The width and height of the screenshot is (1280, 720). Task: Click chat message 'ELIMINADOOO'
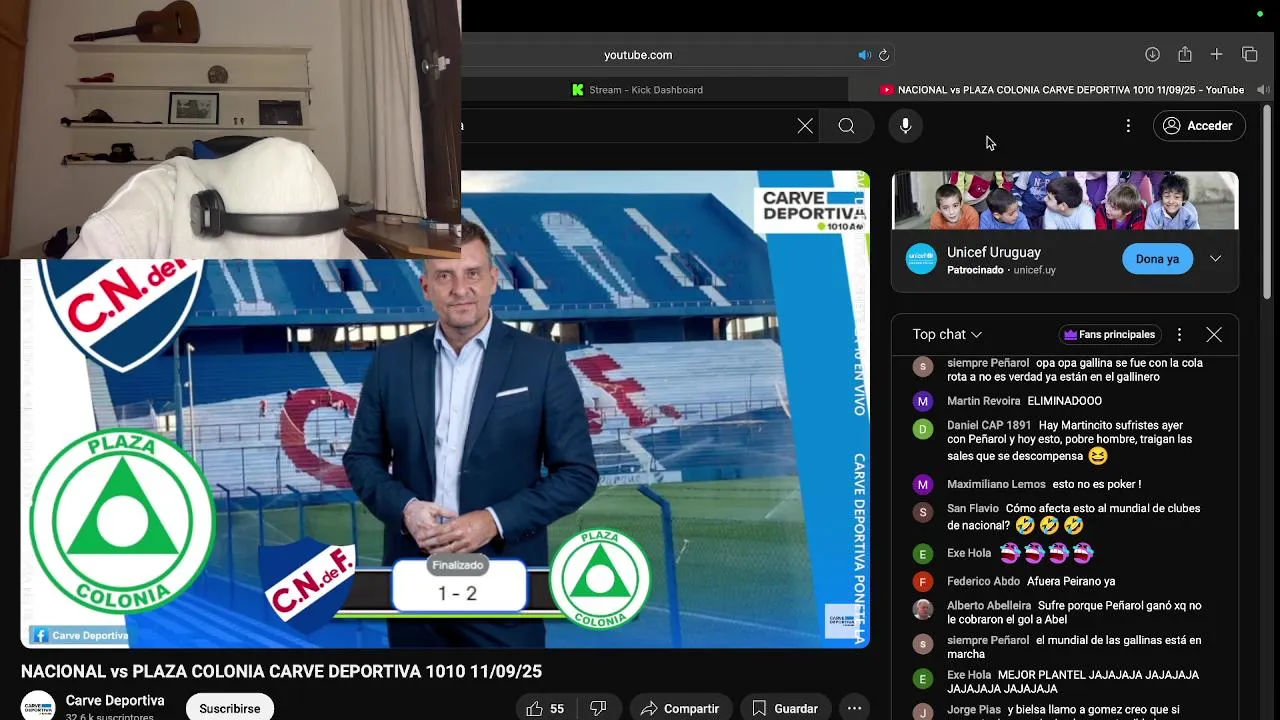pos(1064,401)
